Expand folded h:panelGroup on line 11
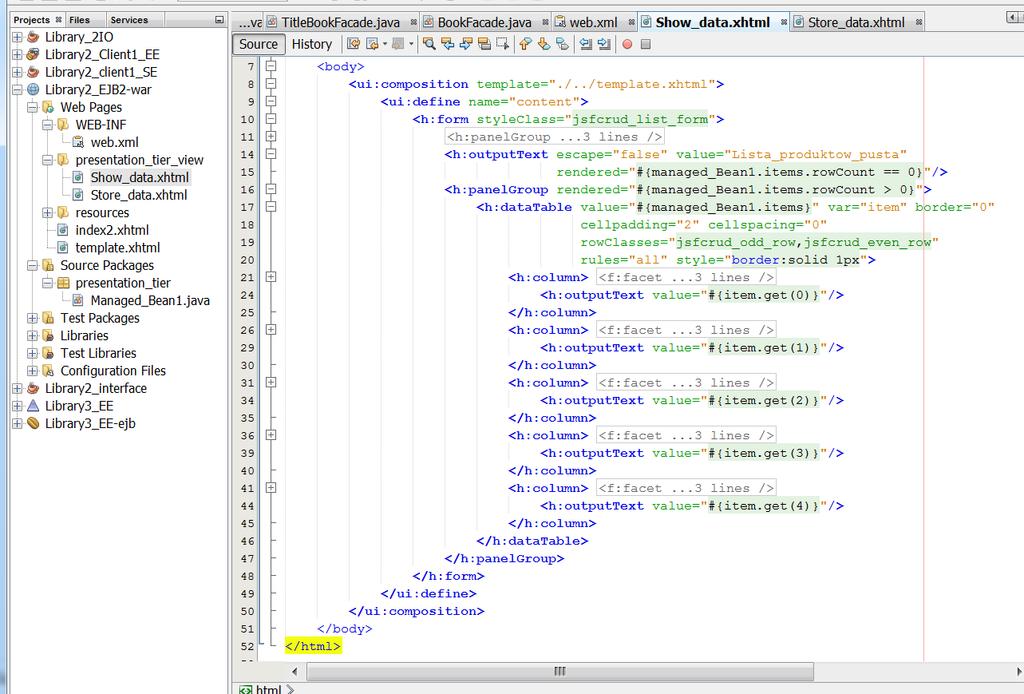 point(271,136)
